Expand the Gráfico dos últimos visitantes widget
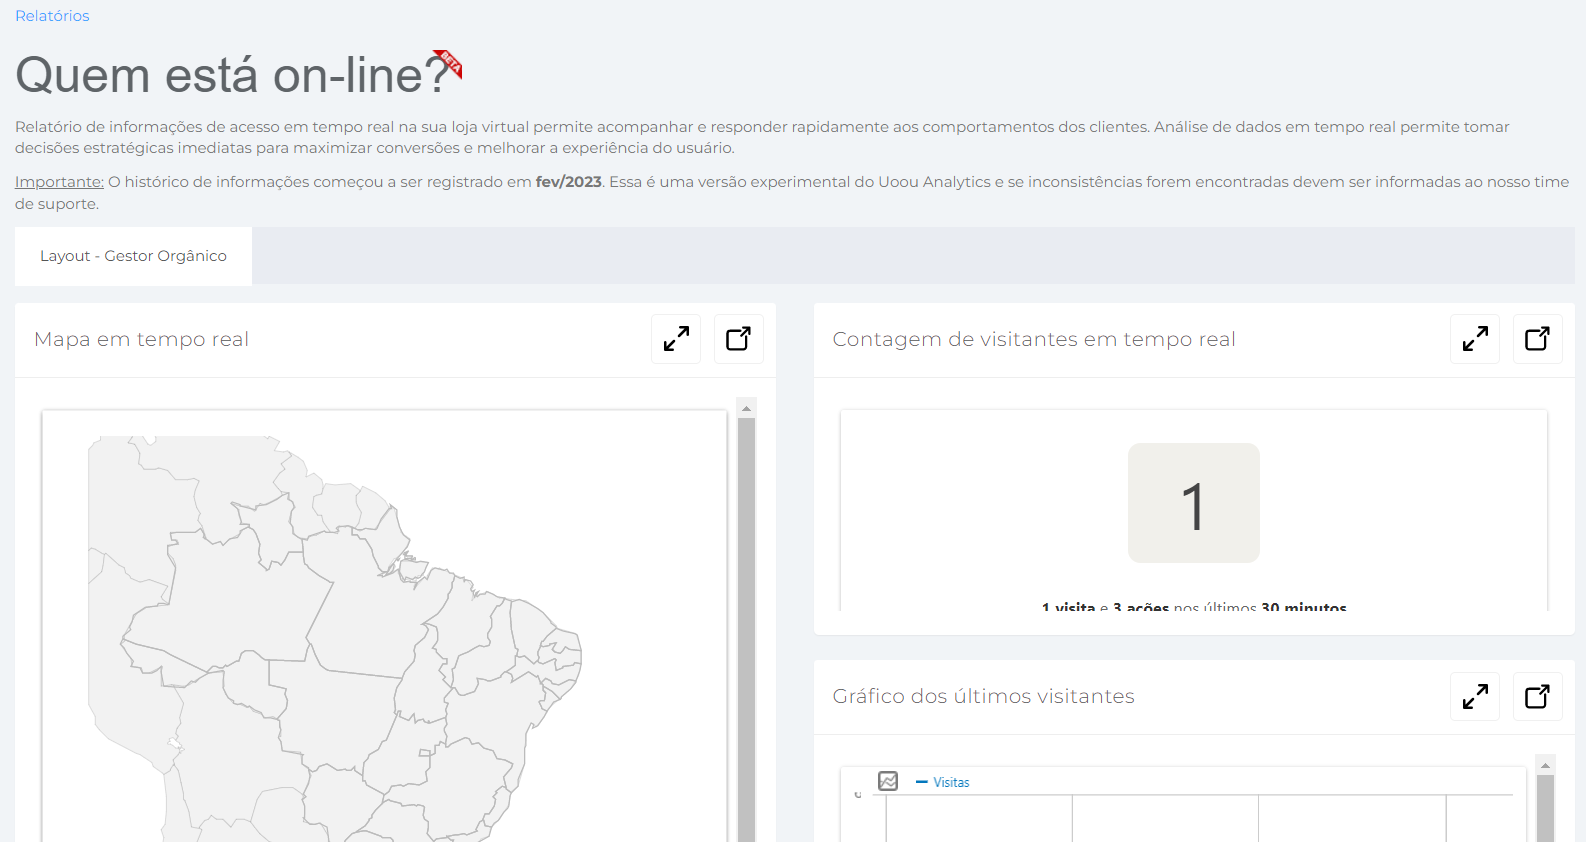The image size is (1586, 842). coord(1475,696)
